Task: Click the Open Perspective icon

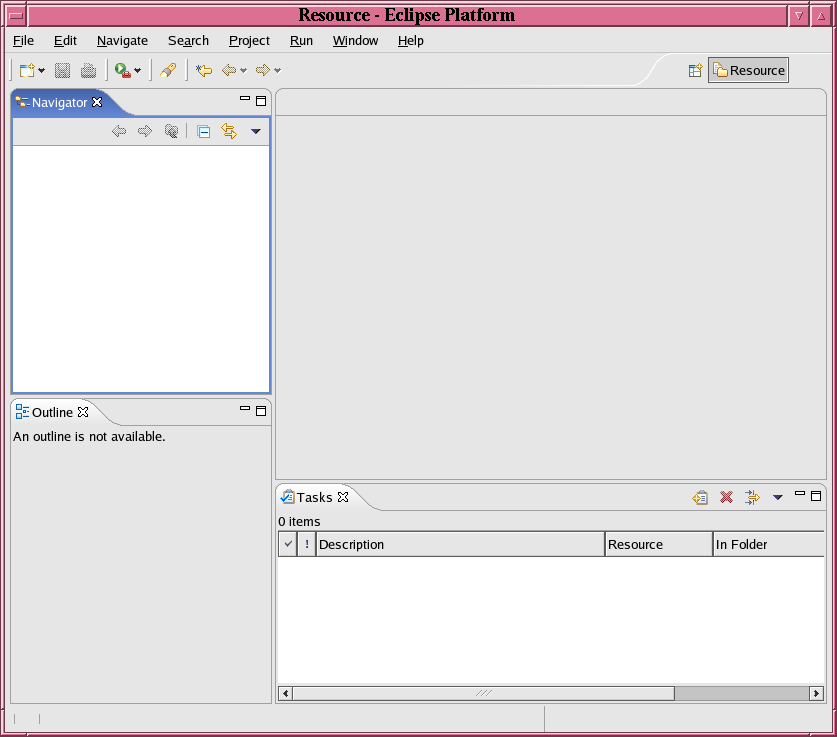Action: tap(695, 70)
